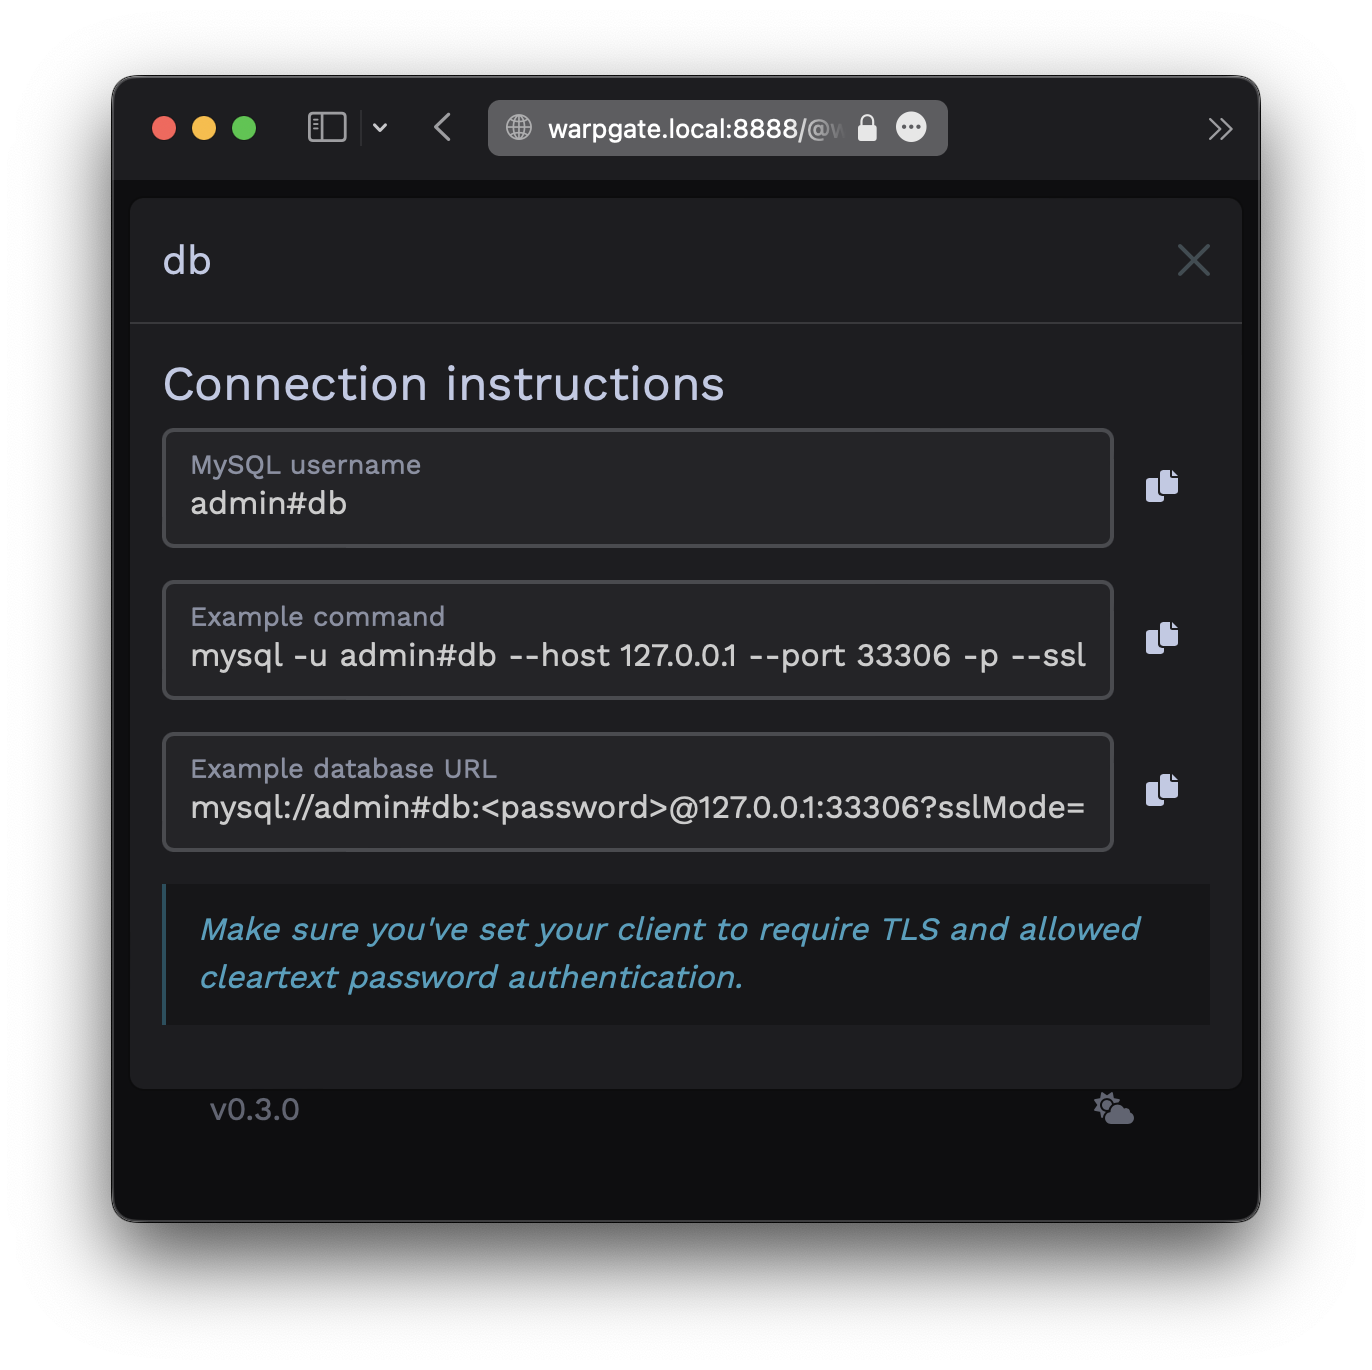Copy the example mysql command

1161,639
